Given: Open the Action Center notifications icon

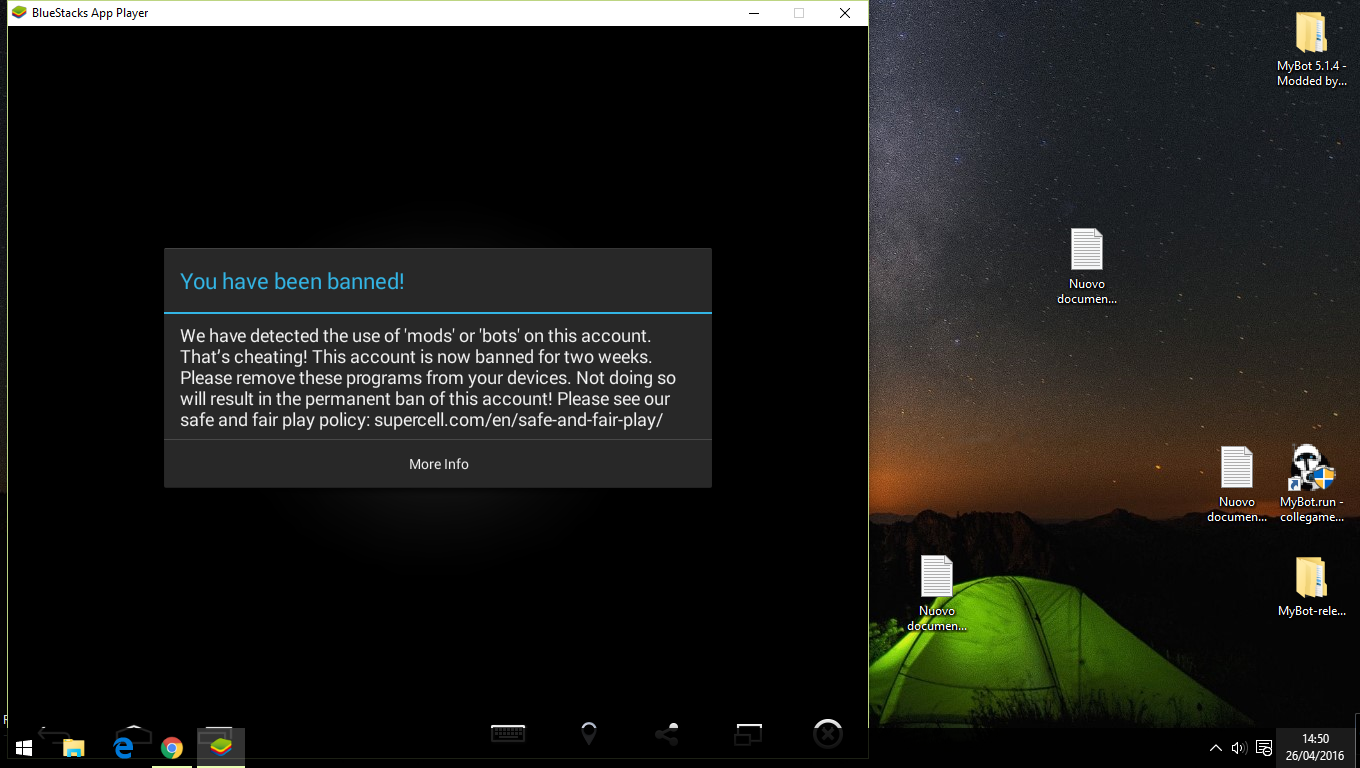Looking at the screenshot, I should [1264, 748].
